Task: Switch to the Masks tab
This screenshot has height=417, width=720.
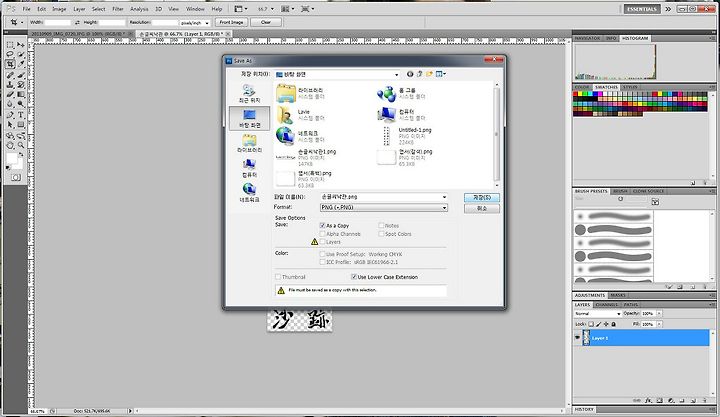Action: [618, 295]
